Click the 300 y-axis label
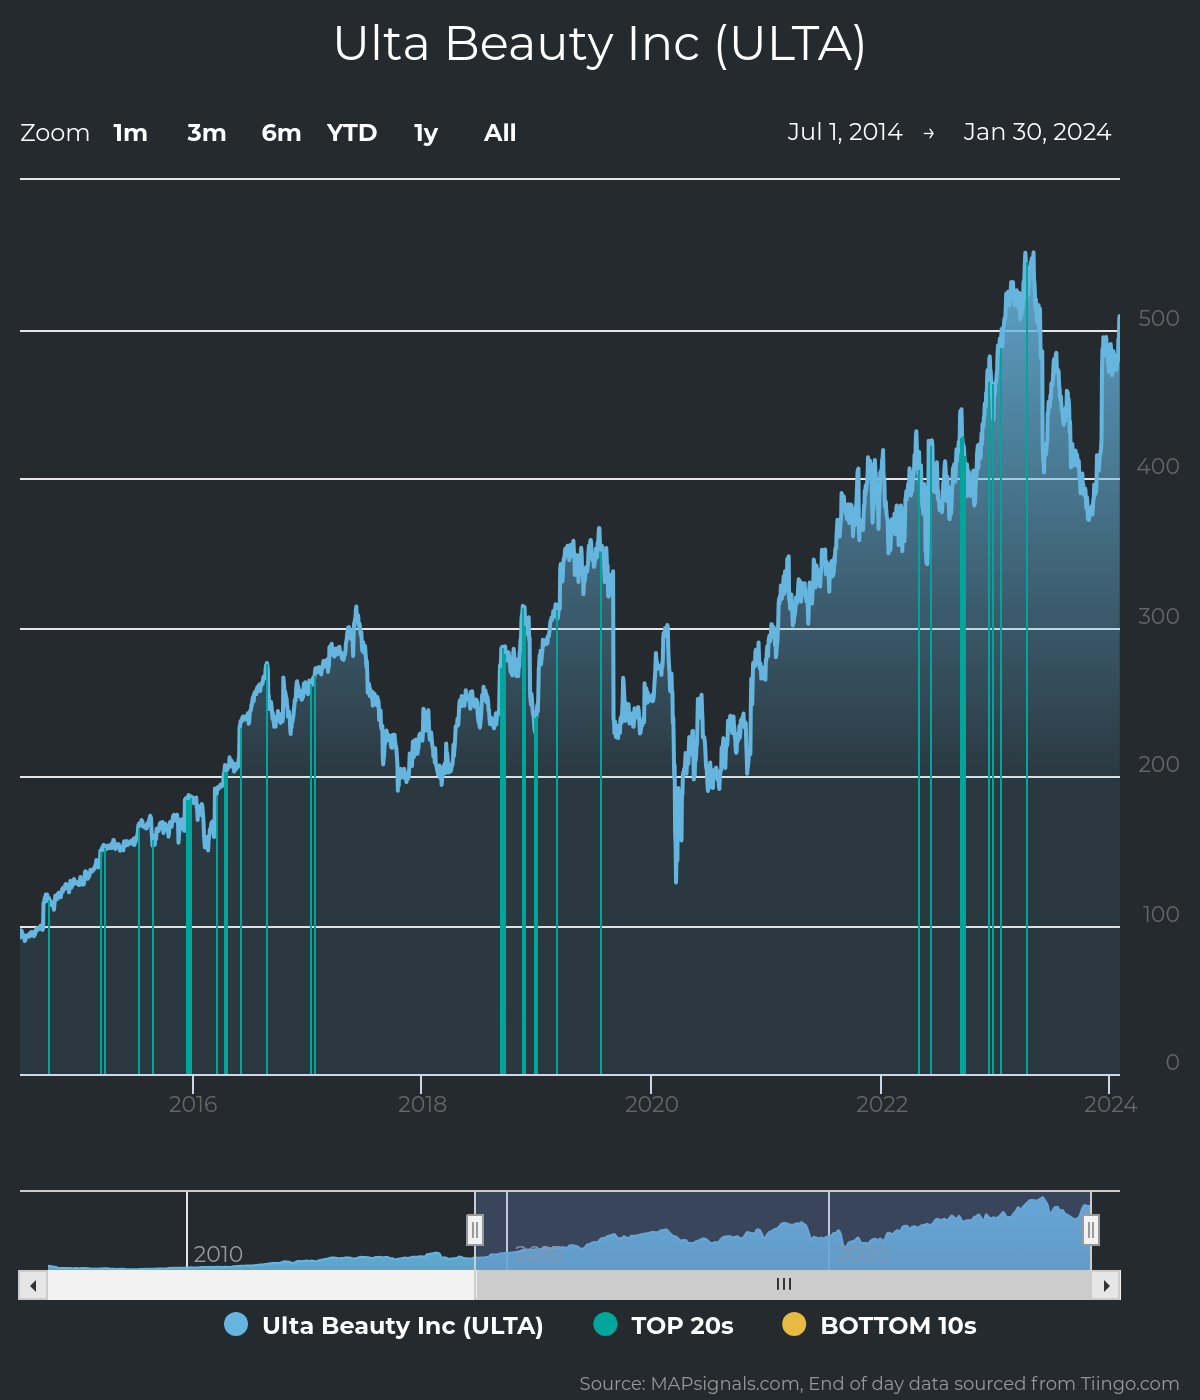The height and width of the screenshot is (1400, 1200). (x=1159, y=616)
